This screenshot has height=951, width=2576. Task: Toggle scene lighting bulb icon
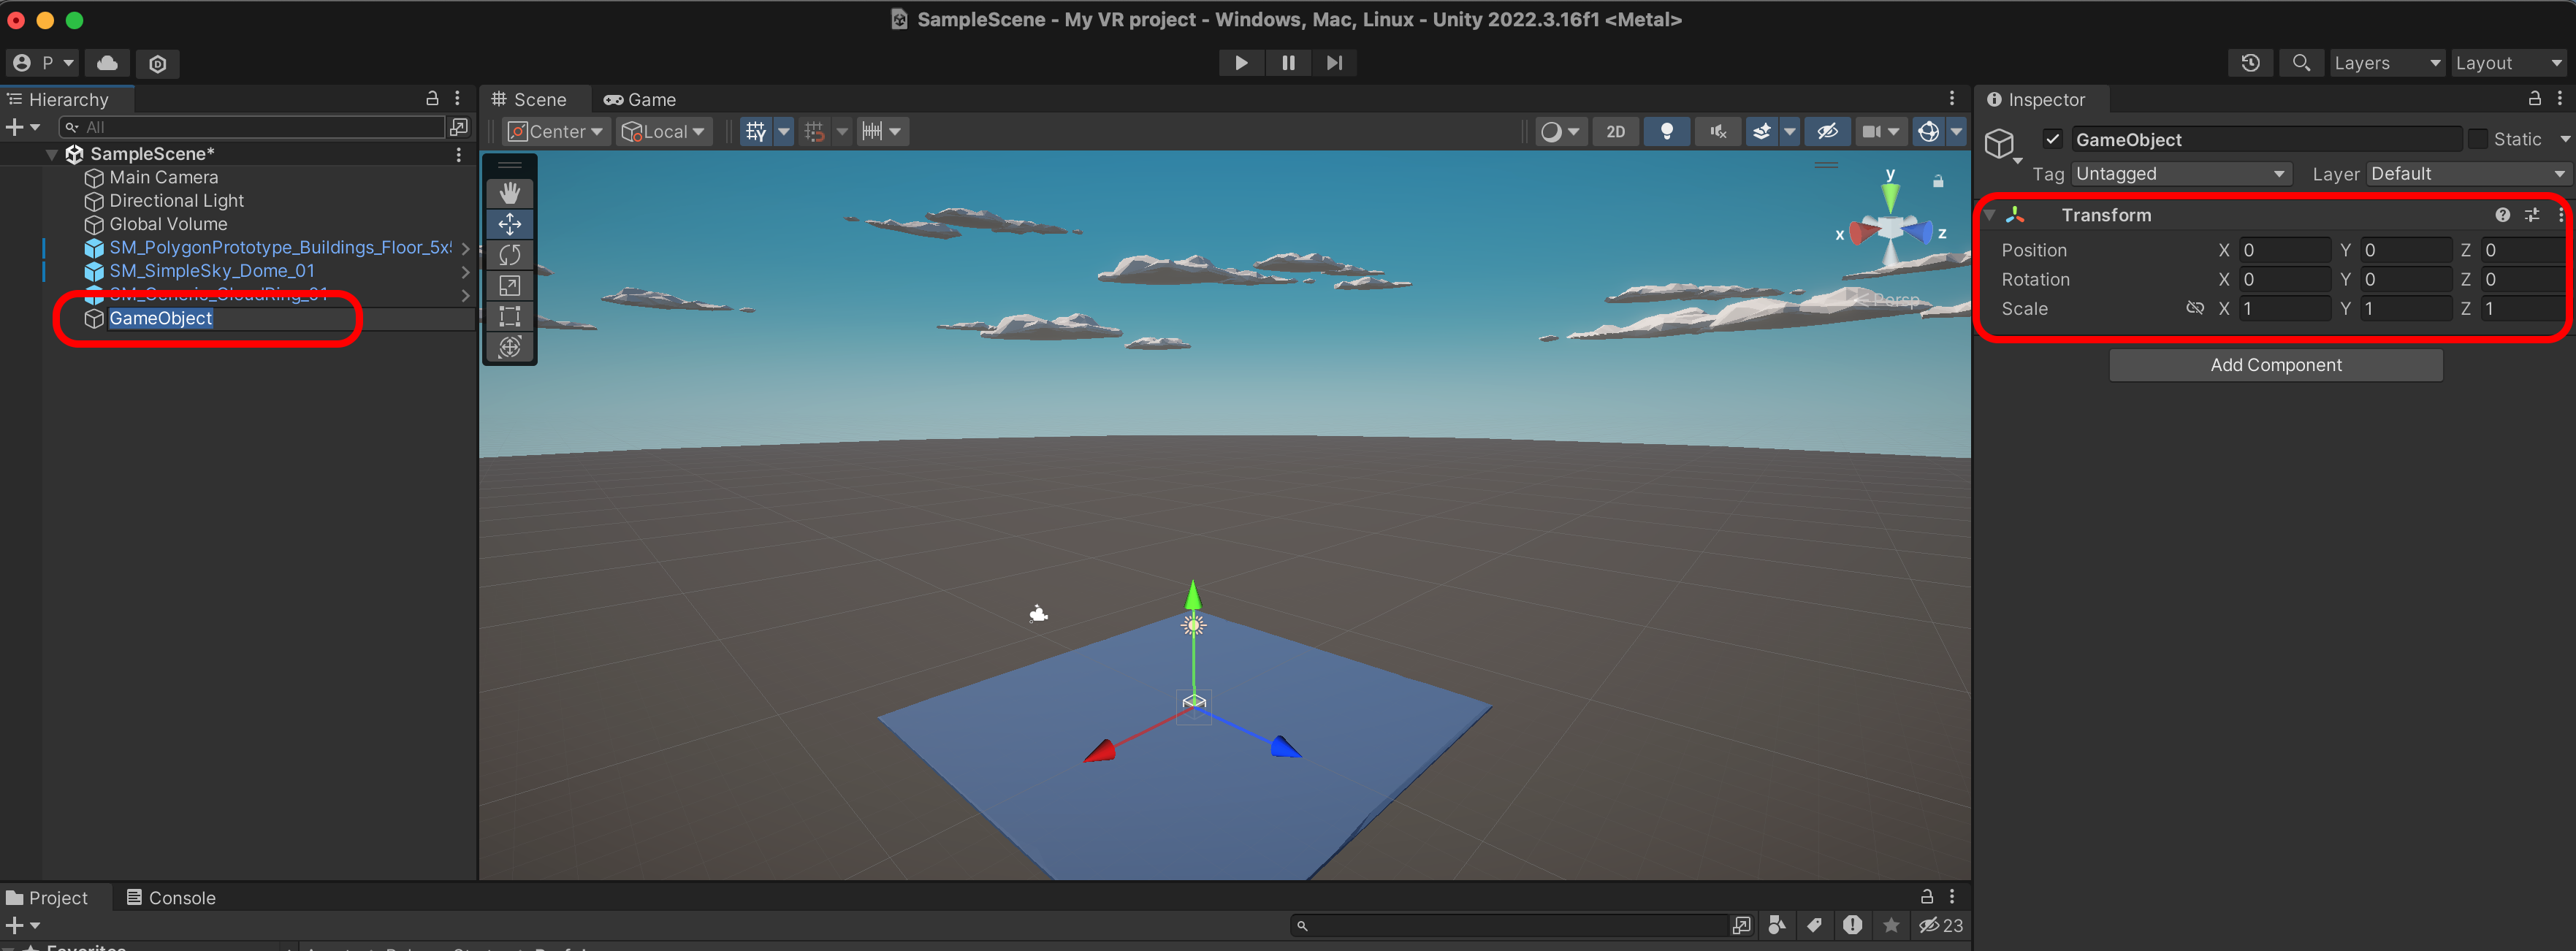[x=1666, y=131]
